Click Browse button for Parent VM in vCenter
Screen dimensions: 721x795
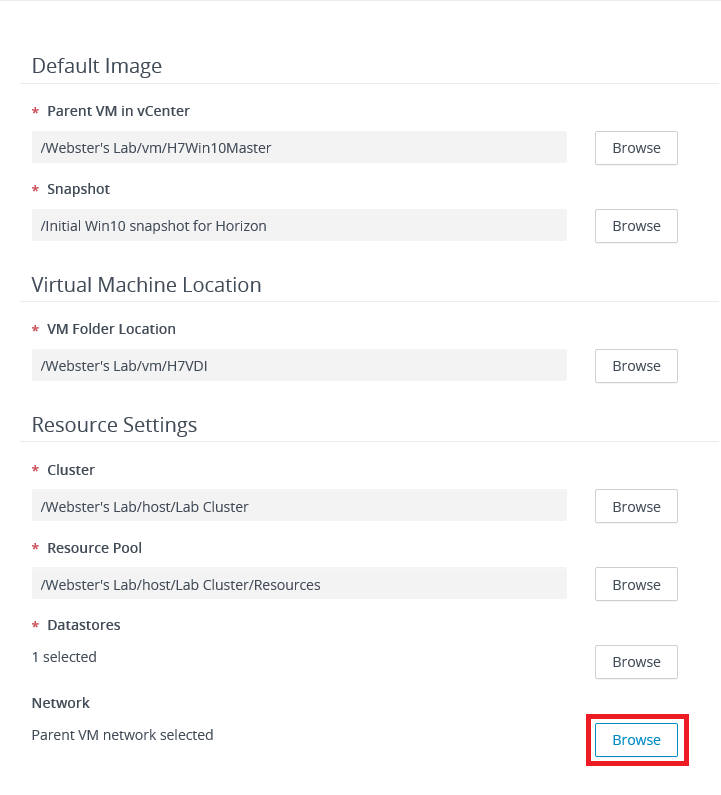(636, 147)
